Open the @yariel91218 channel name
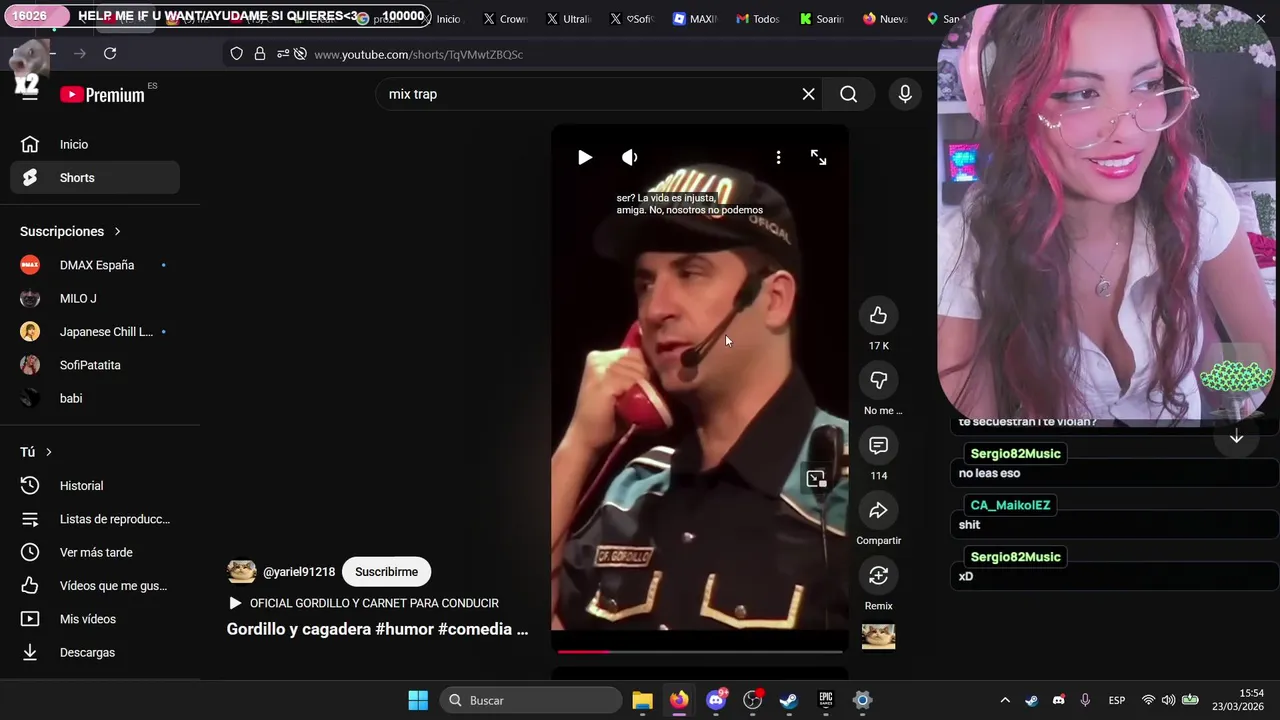The height and width of the screenshot is (720, 1280). click(x=299, y=572)
